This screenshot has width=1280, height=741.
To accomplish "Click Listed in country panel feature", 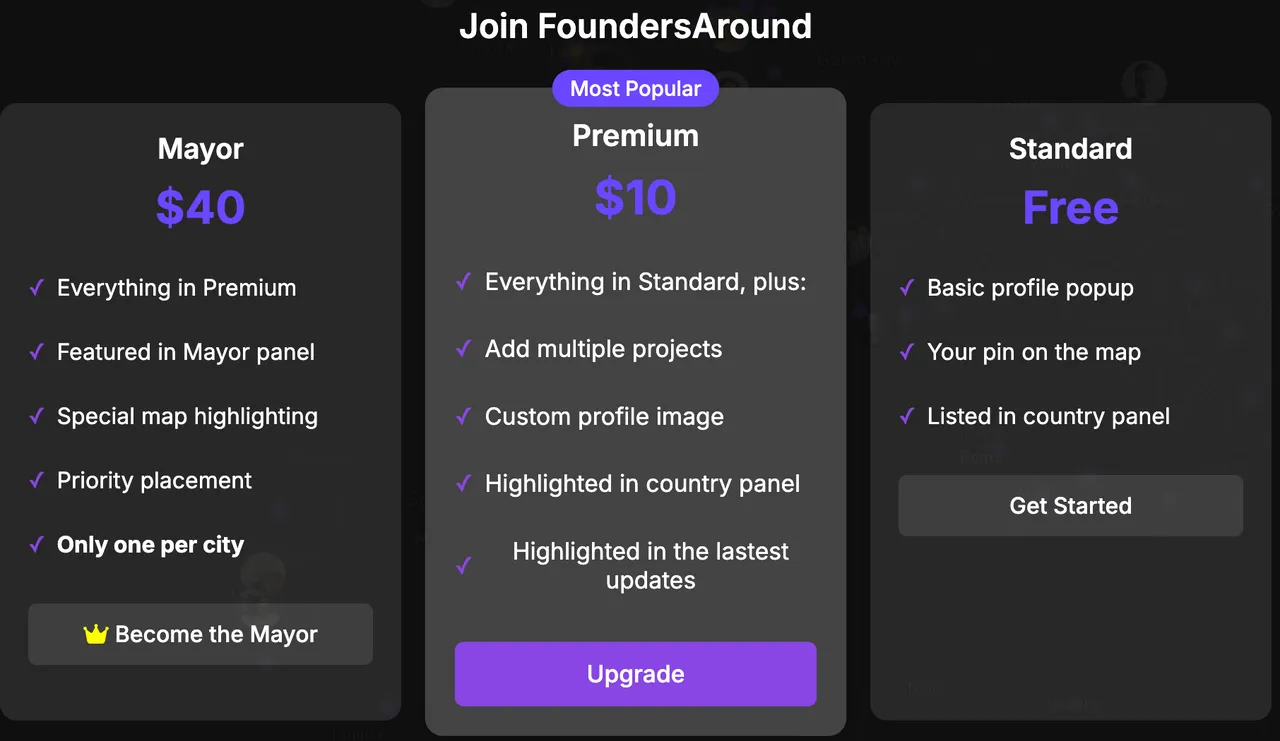I will [x=1048, y=416].
